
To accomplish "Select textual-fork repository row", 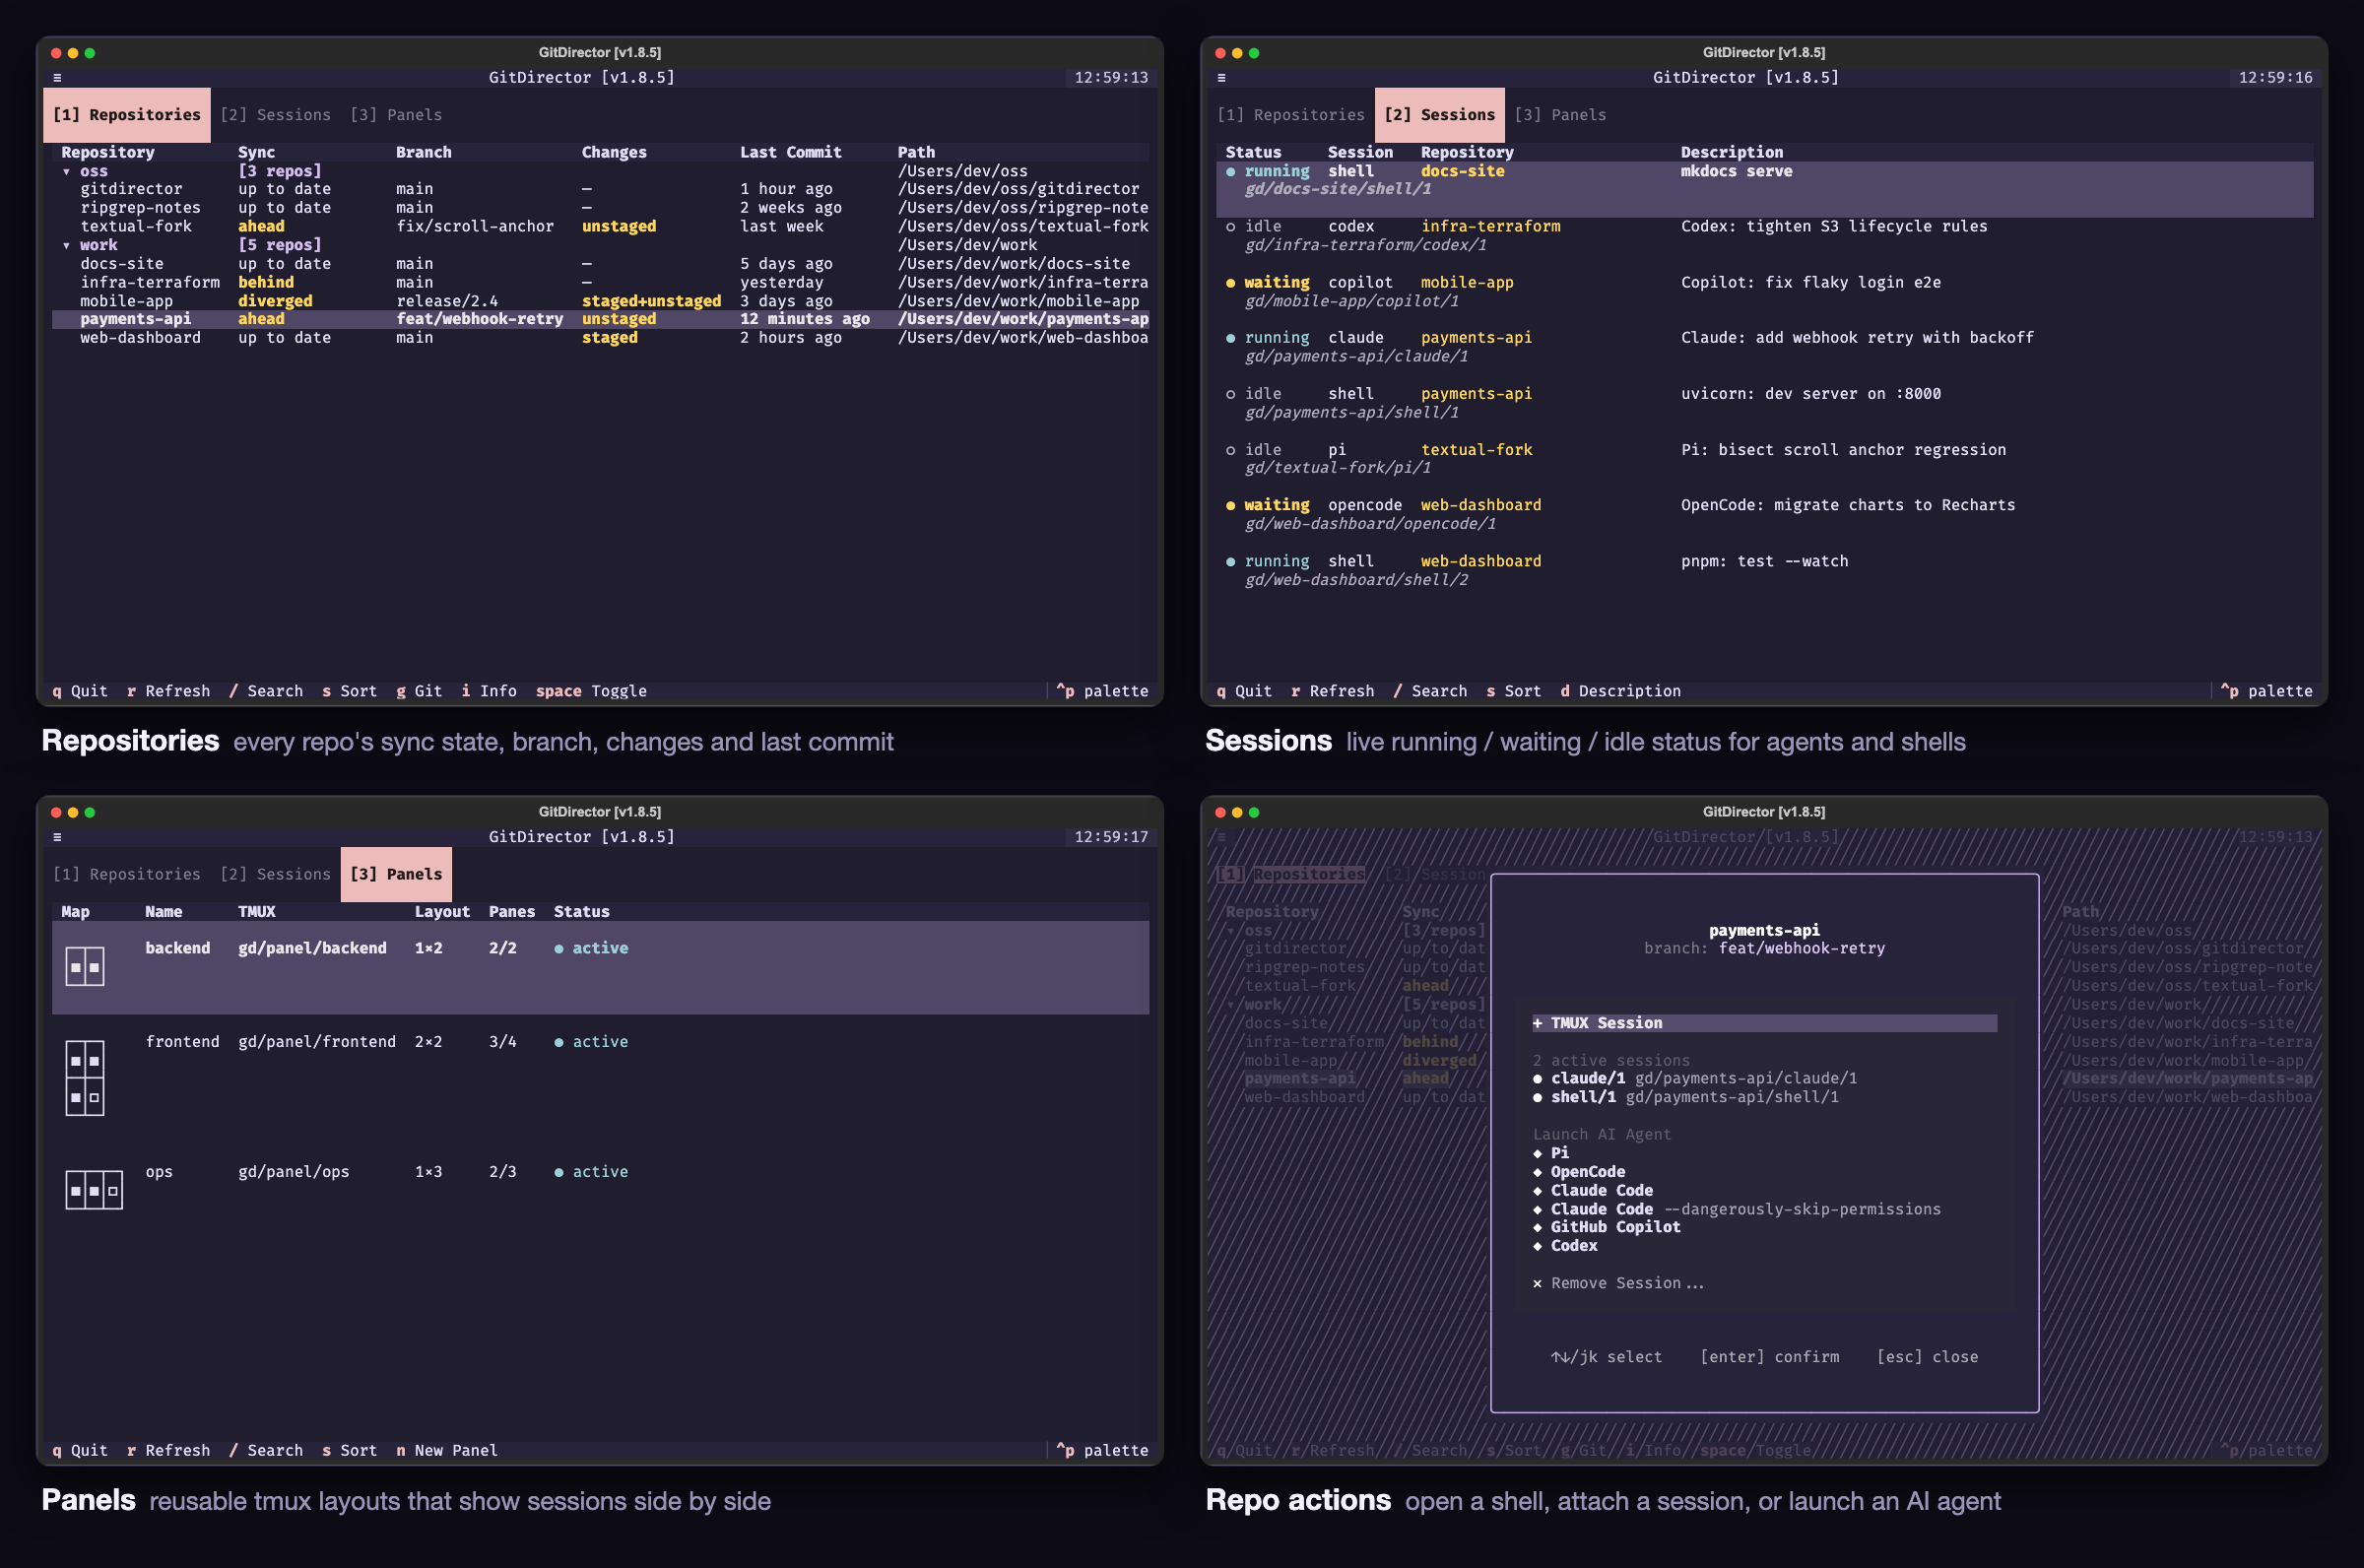I will coord(600,227).
